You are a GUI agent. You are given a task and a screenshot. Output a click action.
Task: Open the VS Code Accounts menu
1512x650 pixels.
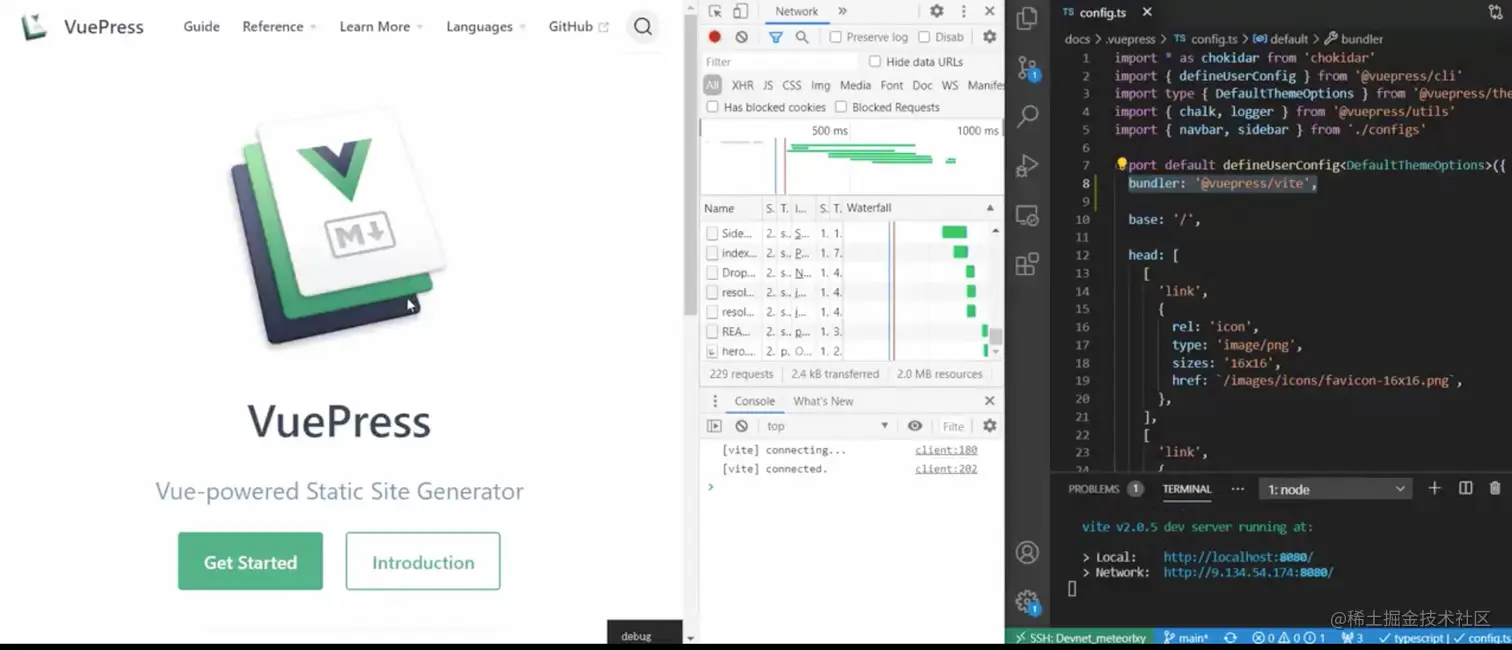click(x=1027, y=552)
